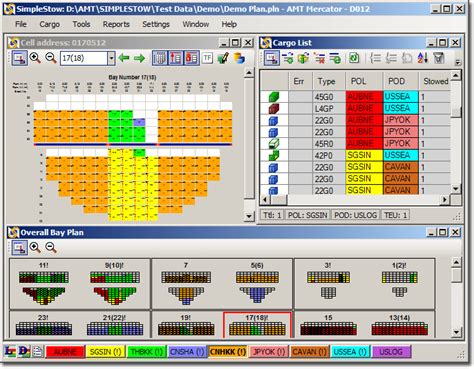Go to next bay with green right arrow

(x=139, y=58)
